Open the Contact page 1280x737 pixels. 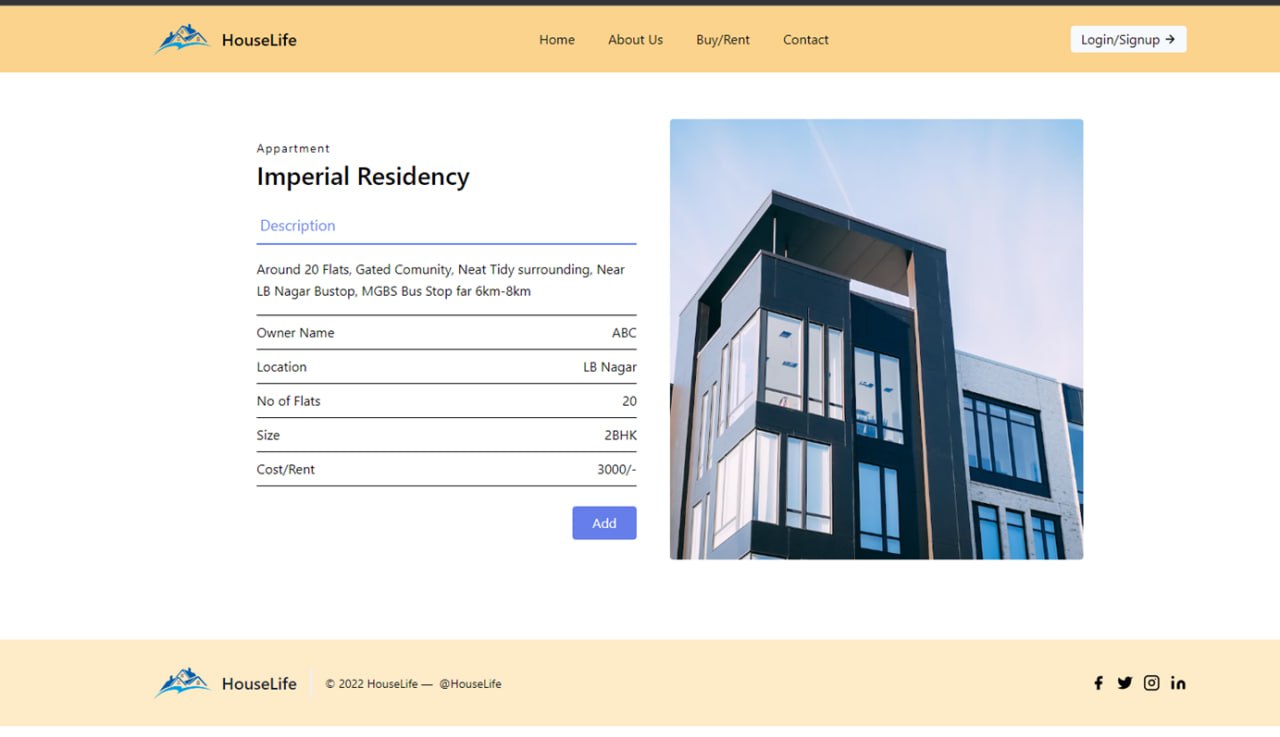(805, 39)
